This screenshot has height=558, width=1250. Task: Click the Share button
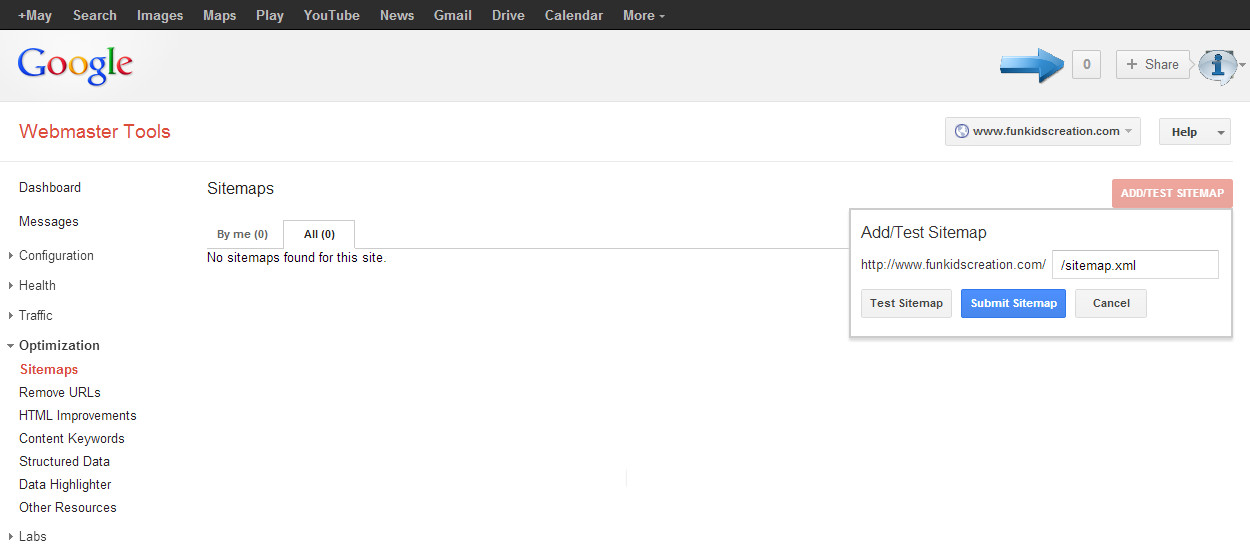tap(1153, 65)
